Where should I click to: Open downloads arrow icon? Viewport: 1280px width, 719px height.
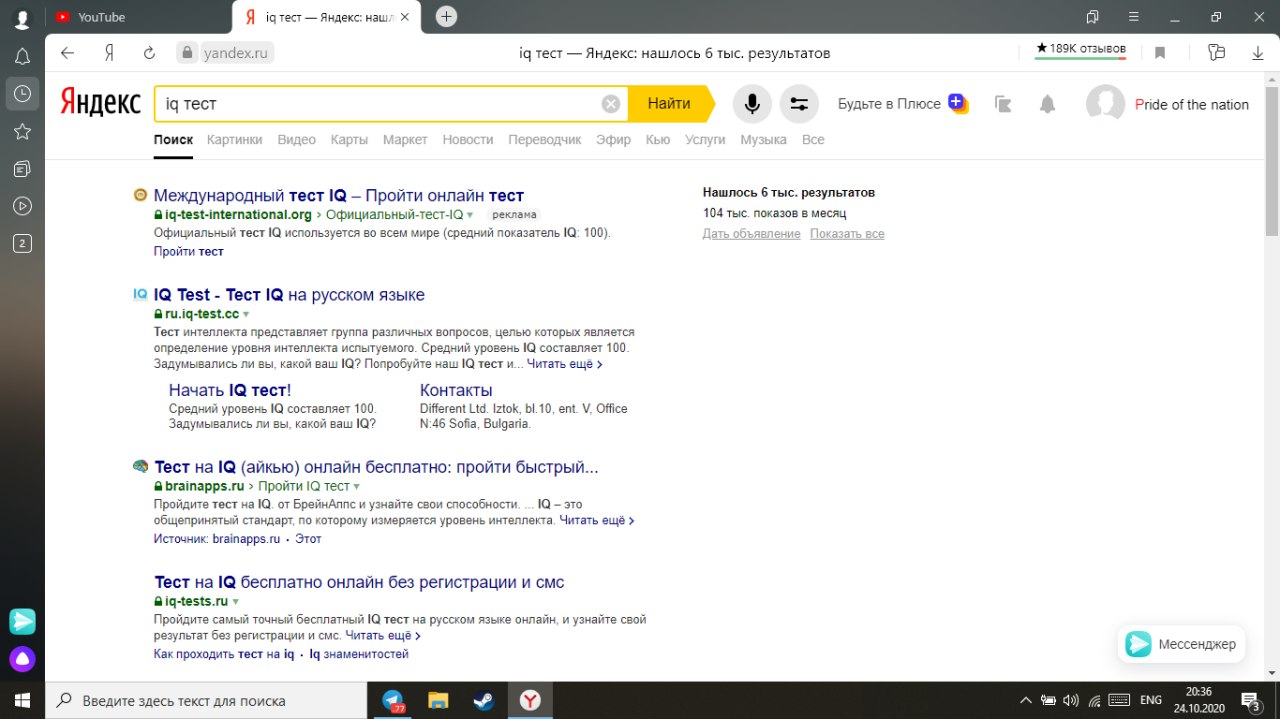(x=1258, y=53)
